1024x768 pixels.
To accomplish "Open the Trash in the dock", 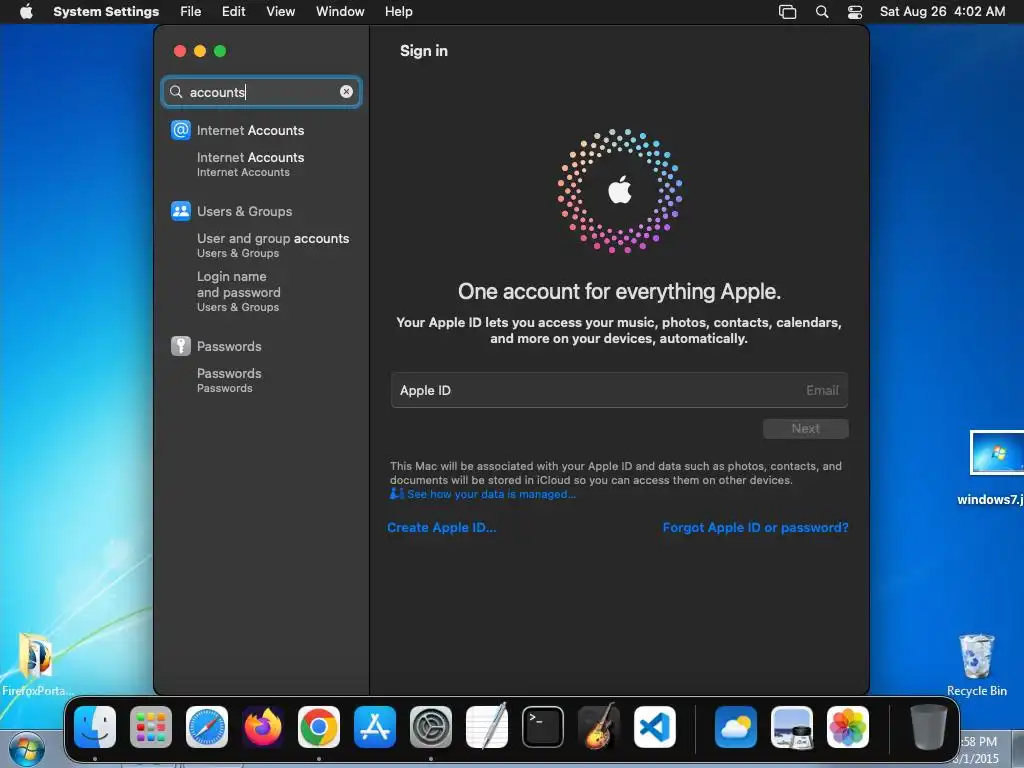I will pyautogui.click(x=929, y=727).
